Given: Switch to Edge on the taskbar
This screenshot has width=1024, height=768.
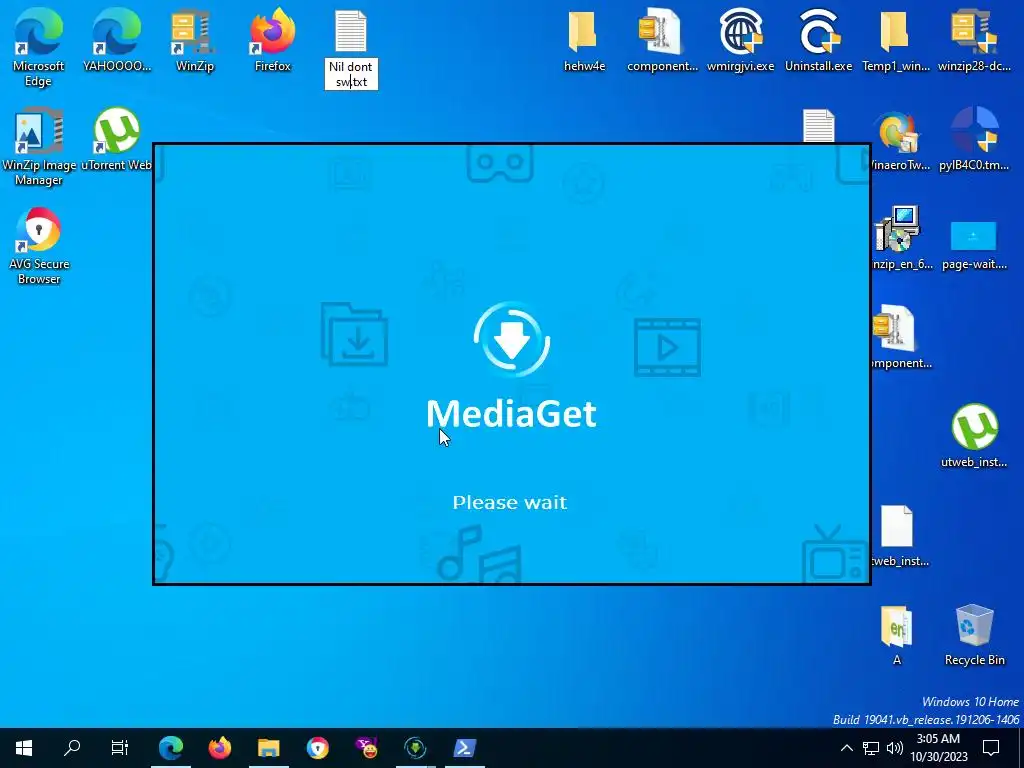Looking at the screenshot, I should tap(171, 748).
